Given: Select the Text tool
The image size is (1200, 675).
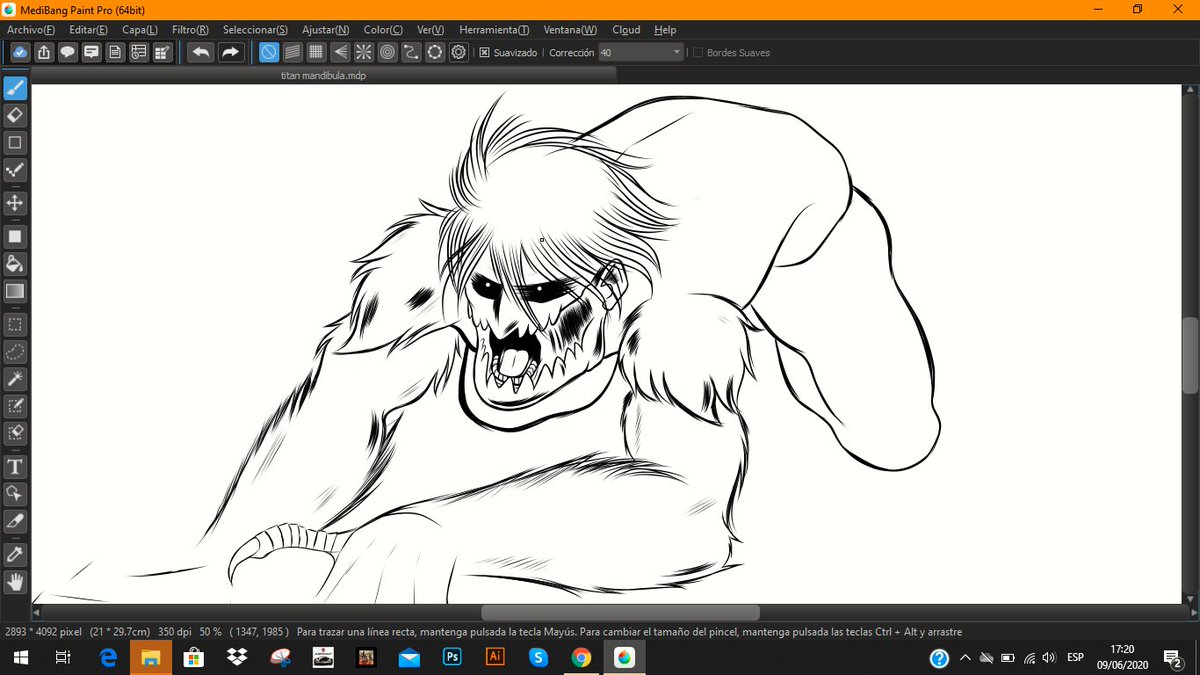Looking at the screenshot, I should [15, 467].
